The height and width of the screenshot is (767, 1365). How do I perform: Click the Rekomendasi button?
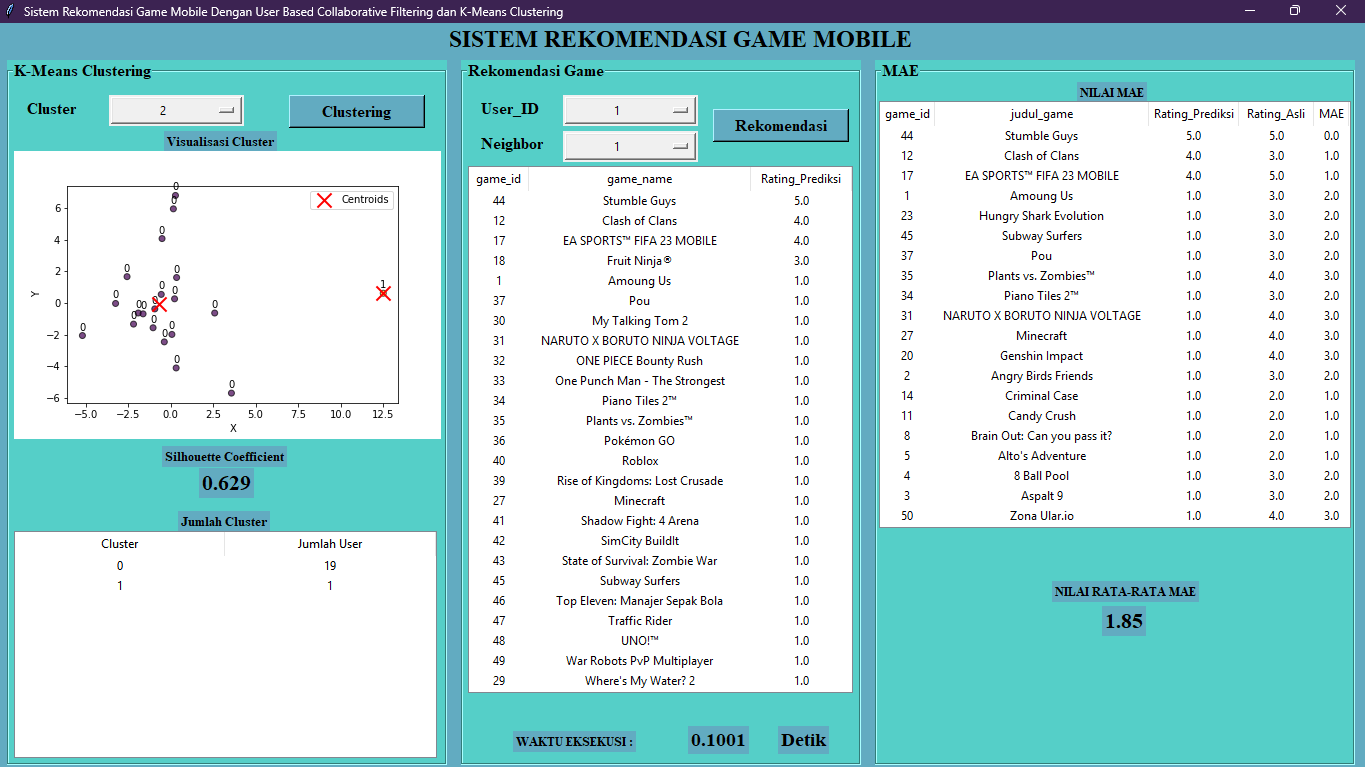tap(779, 126)
